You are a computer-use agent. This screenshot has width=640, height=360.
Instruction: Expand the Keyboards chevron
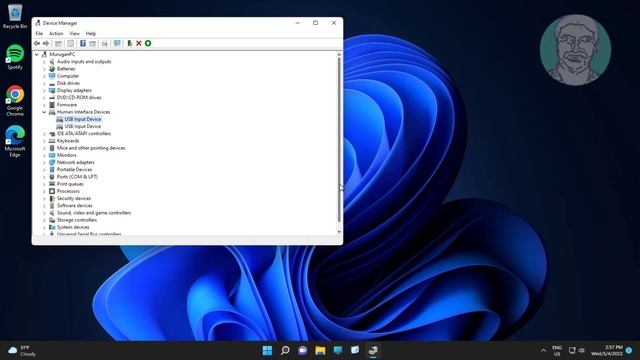tap(44, 141)
